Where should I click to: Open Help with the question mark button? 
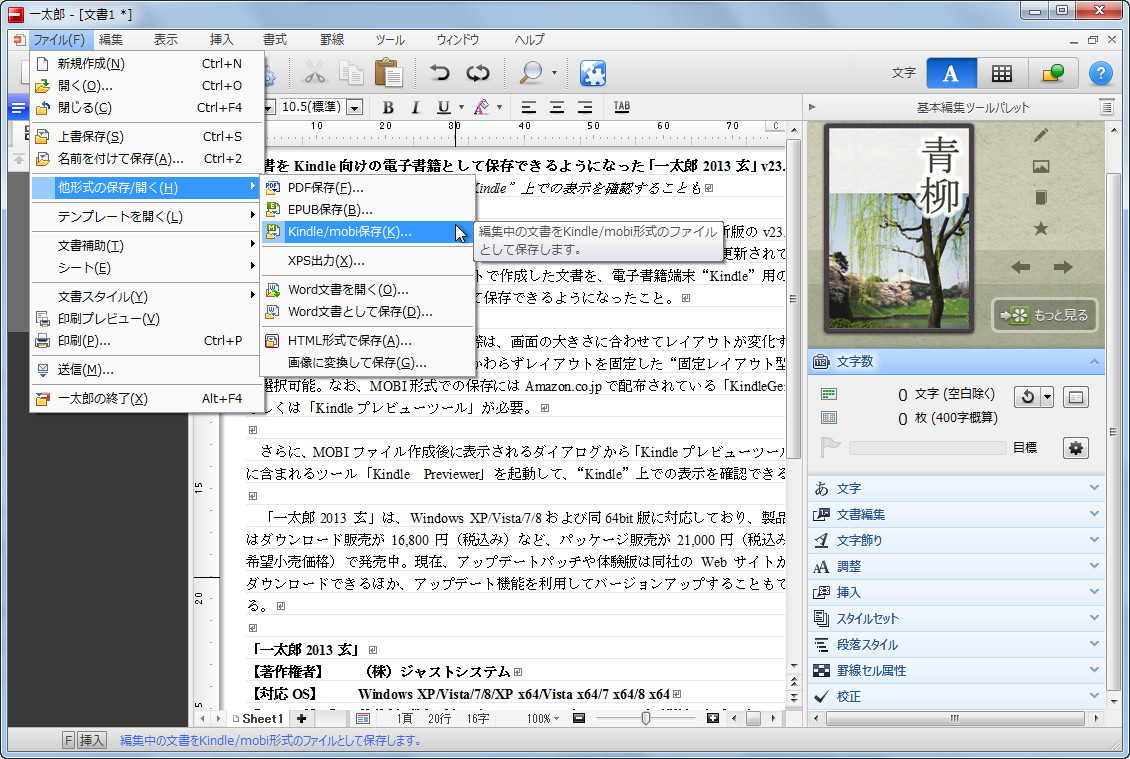1100,72
